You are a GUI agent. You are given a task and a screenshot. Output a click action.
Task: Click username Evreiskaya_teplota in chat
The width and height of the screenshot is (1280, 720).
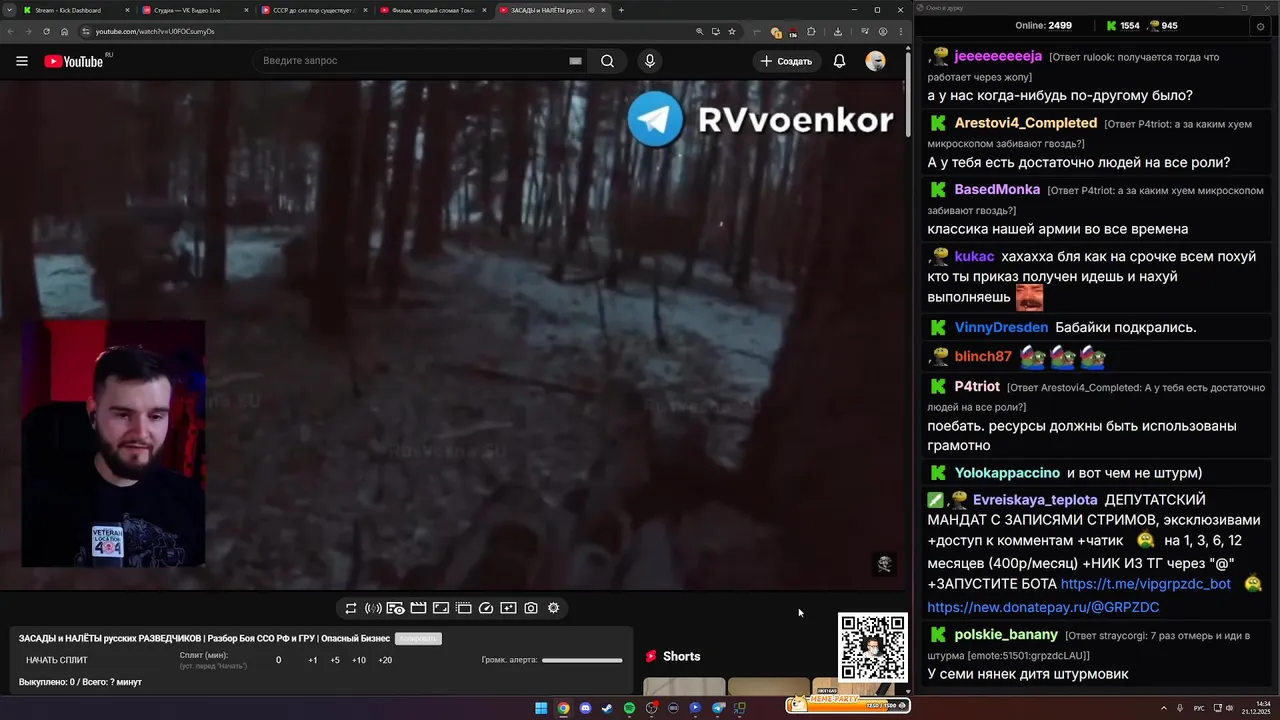pos(1035,500)
